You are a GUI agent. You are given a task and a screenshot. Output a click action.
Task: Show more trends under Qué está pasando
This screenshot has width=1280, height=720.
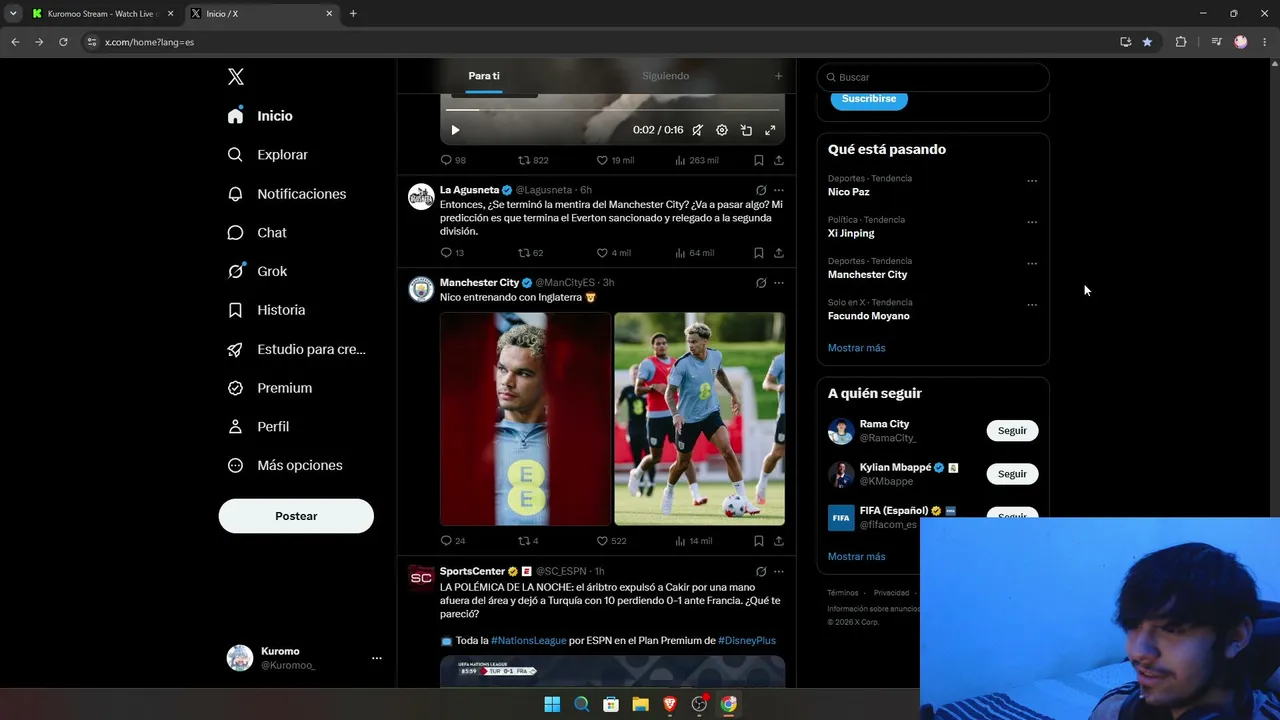[x=856, y=348]
